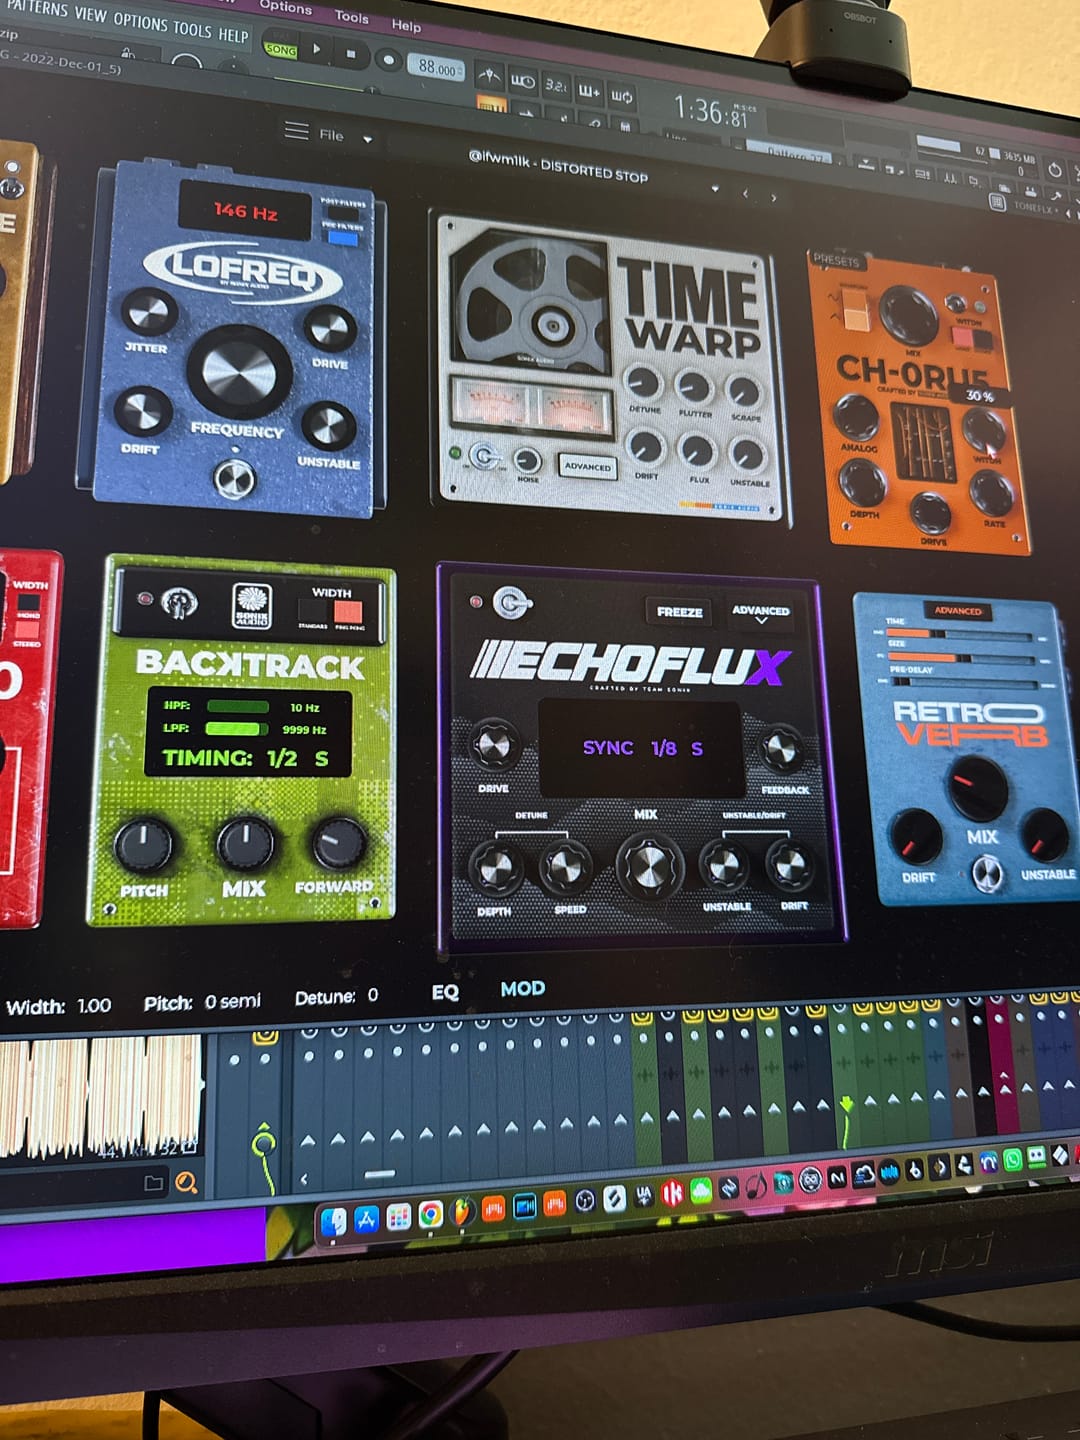This screenshot has width=1080, height=1440.
Task: Click the Backtrack Pitch knob
Action: coord(144,845)
